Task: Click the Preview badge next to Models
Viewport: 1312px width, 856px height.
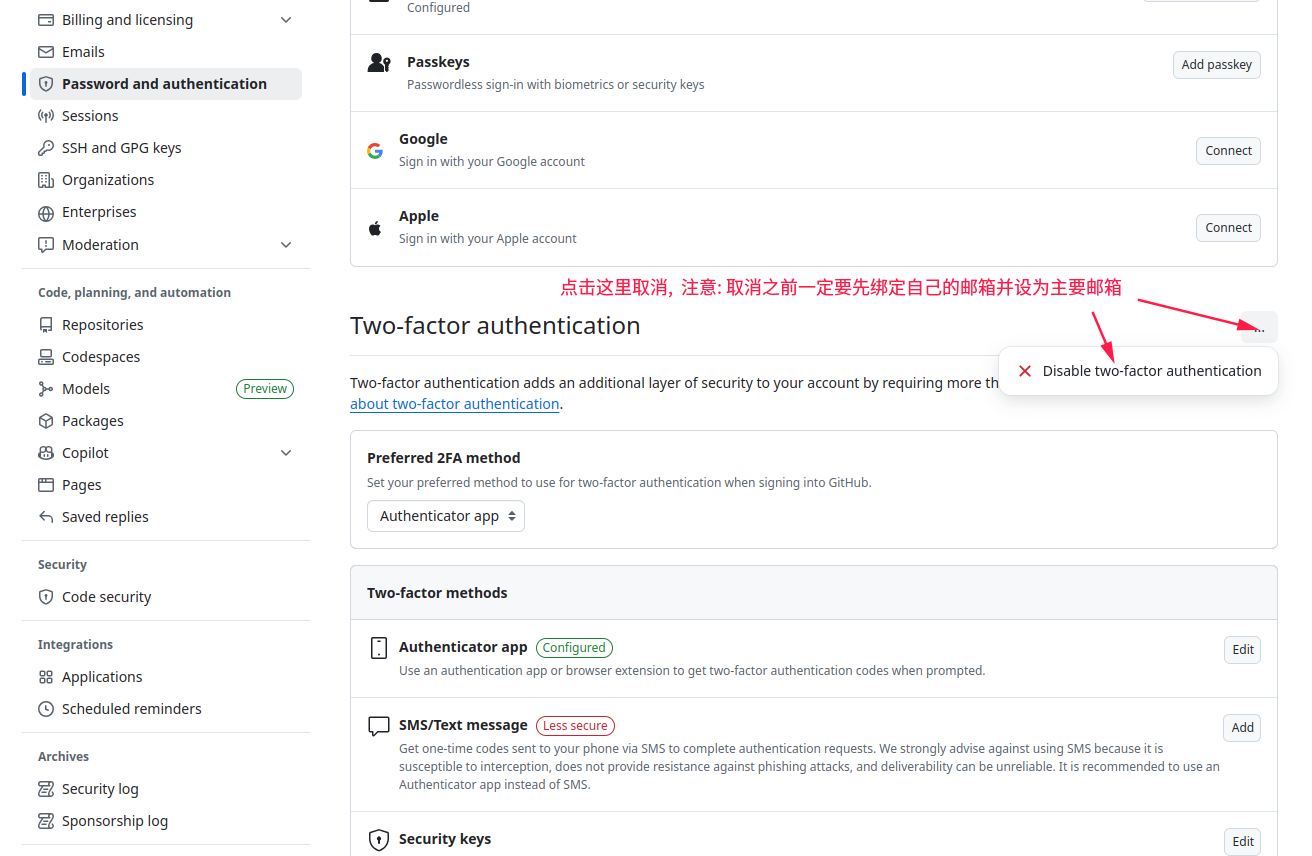Action: tap(264, 388)
